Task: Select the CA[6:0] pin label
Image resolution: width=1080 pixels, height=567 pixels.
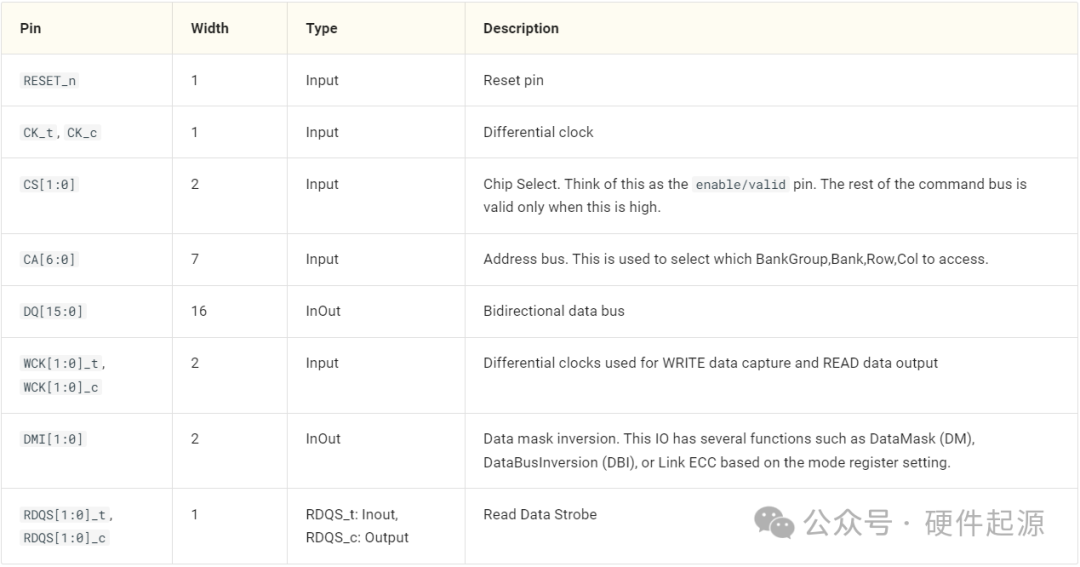Action: [x=50, y=260]
